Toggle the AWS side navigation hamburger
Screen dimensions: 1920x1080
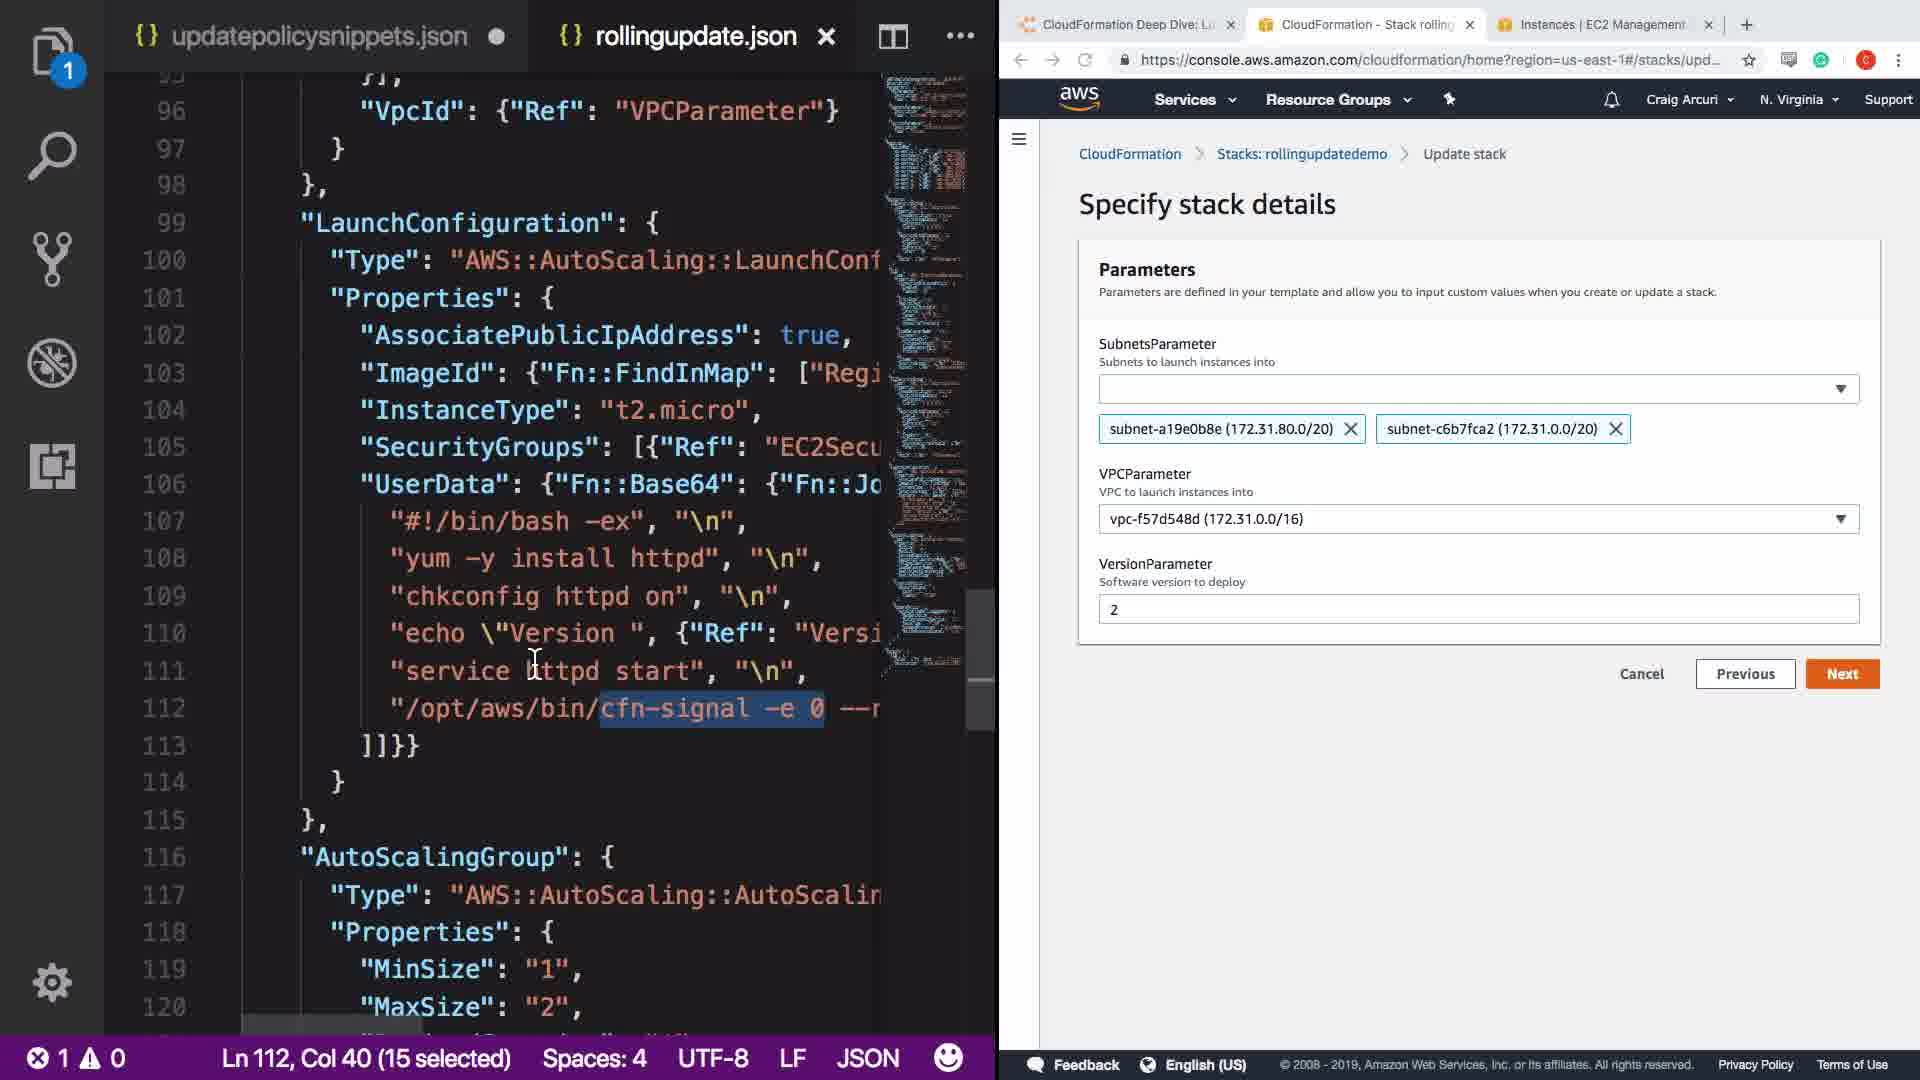tap(1019, 139)
